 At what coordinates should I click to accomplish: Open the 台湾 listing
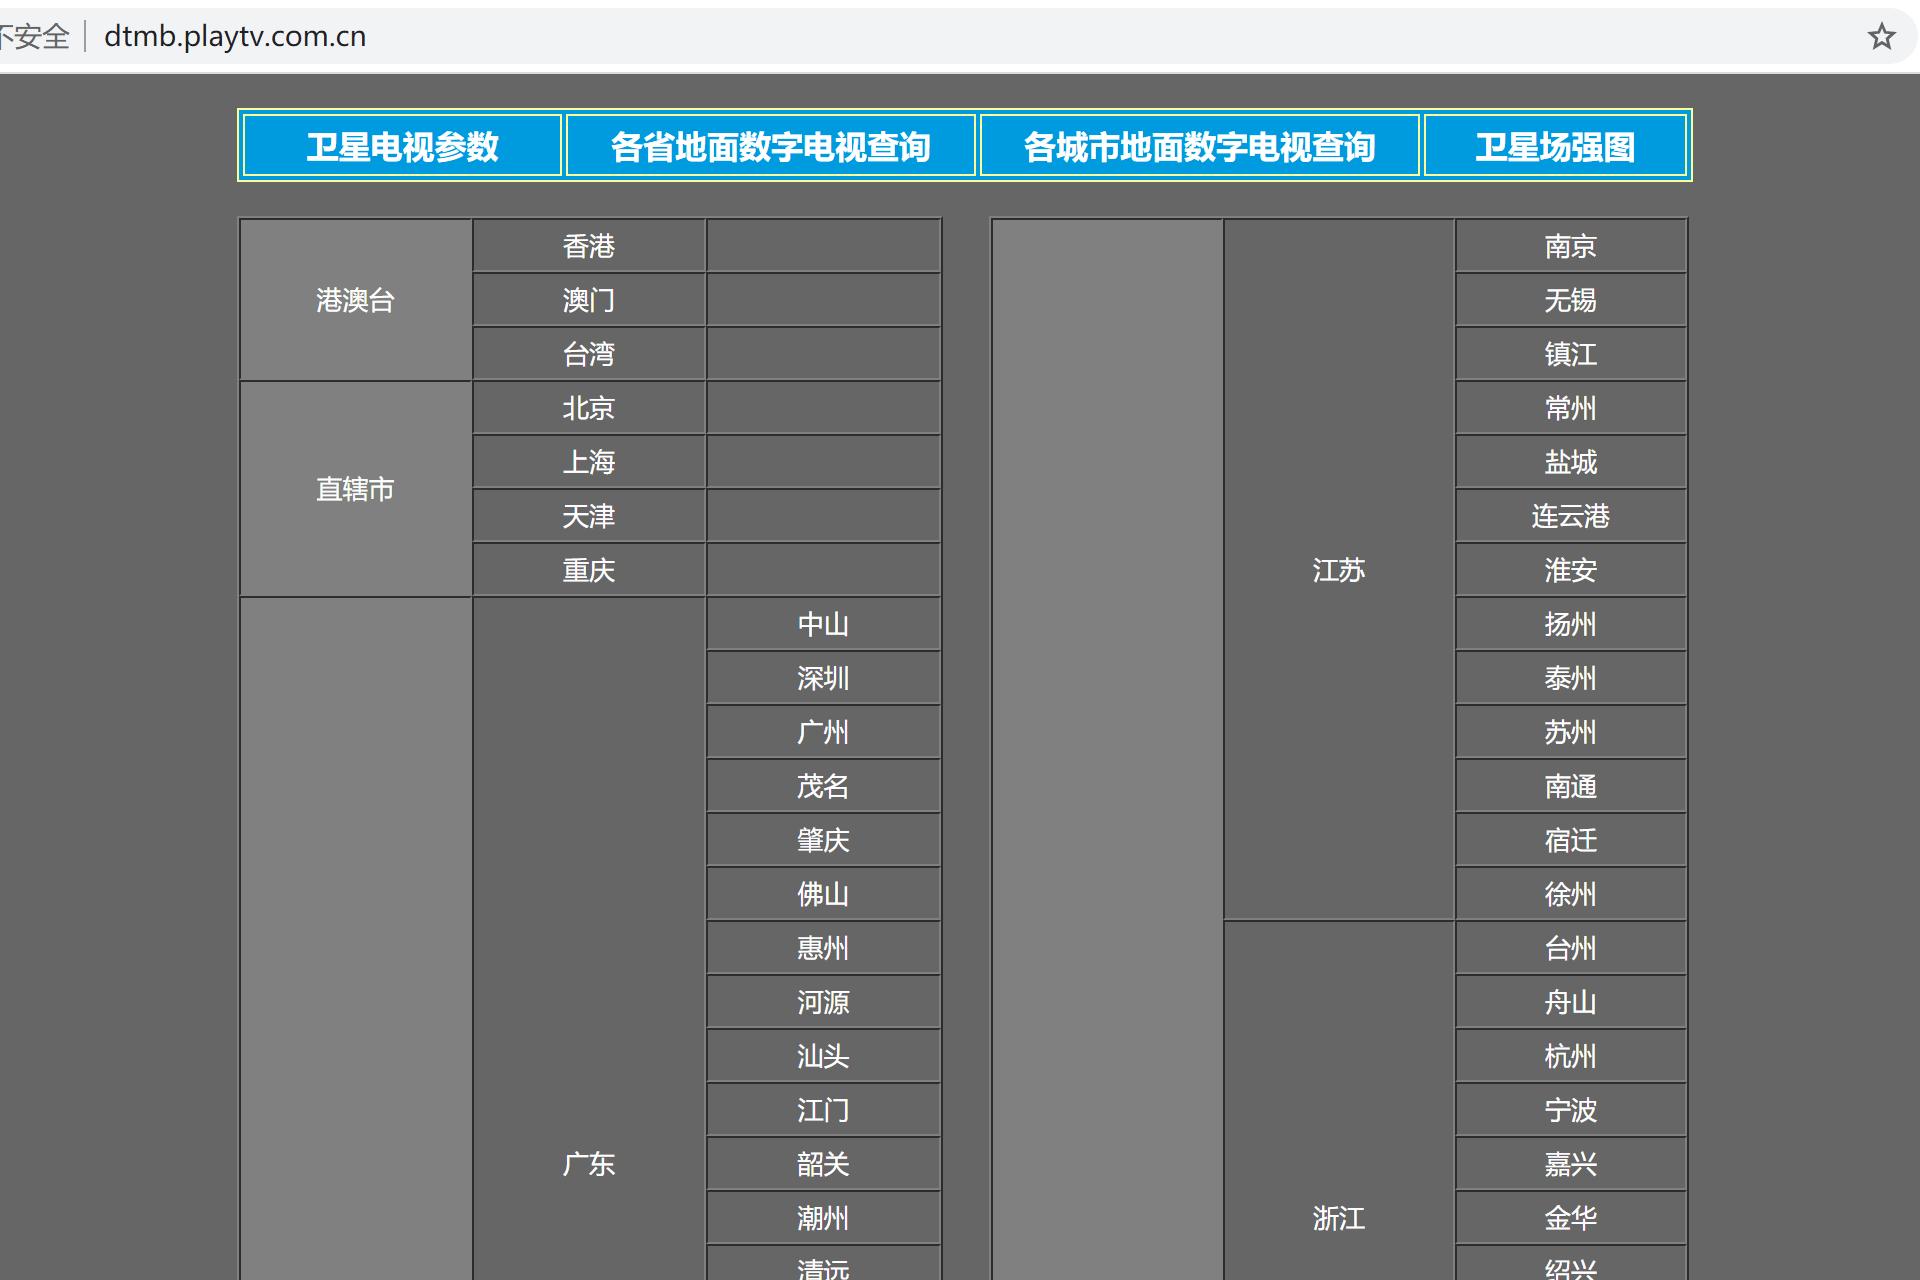tap(589, 354)
